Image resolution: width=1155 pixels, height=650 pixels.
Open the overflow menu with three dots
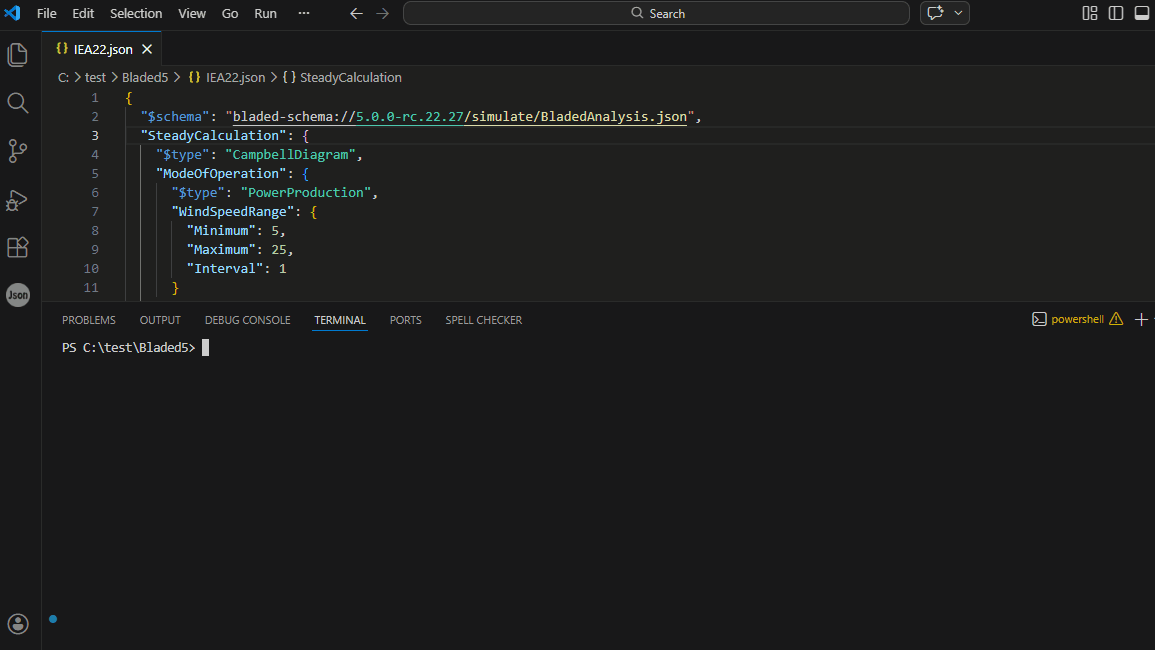pyautogui.click(x=304, y=13)
